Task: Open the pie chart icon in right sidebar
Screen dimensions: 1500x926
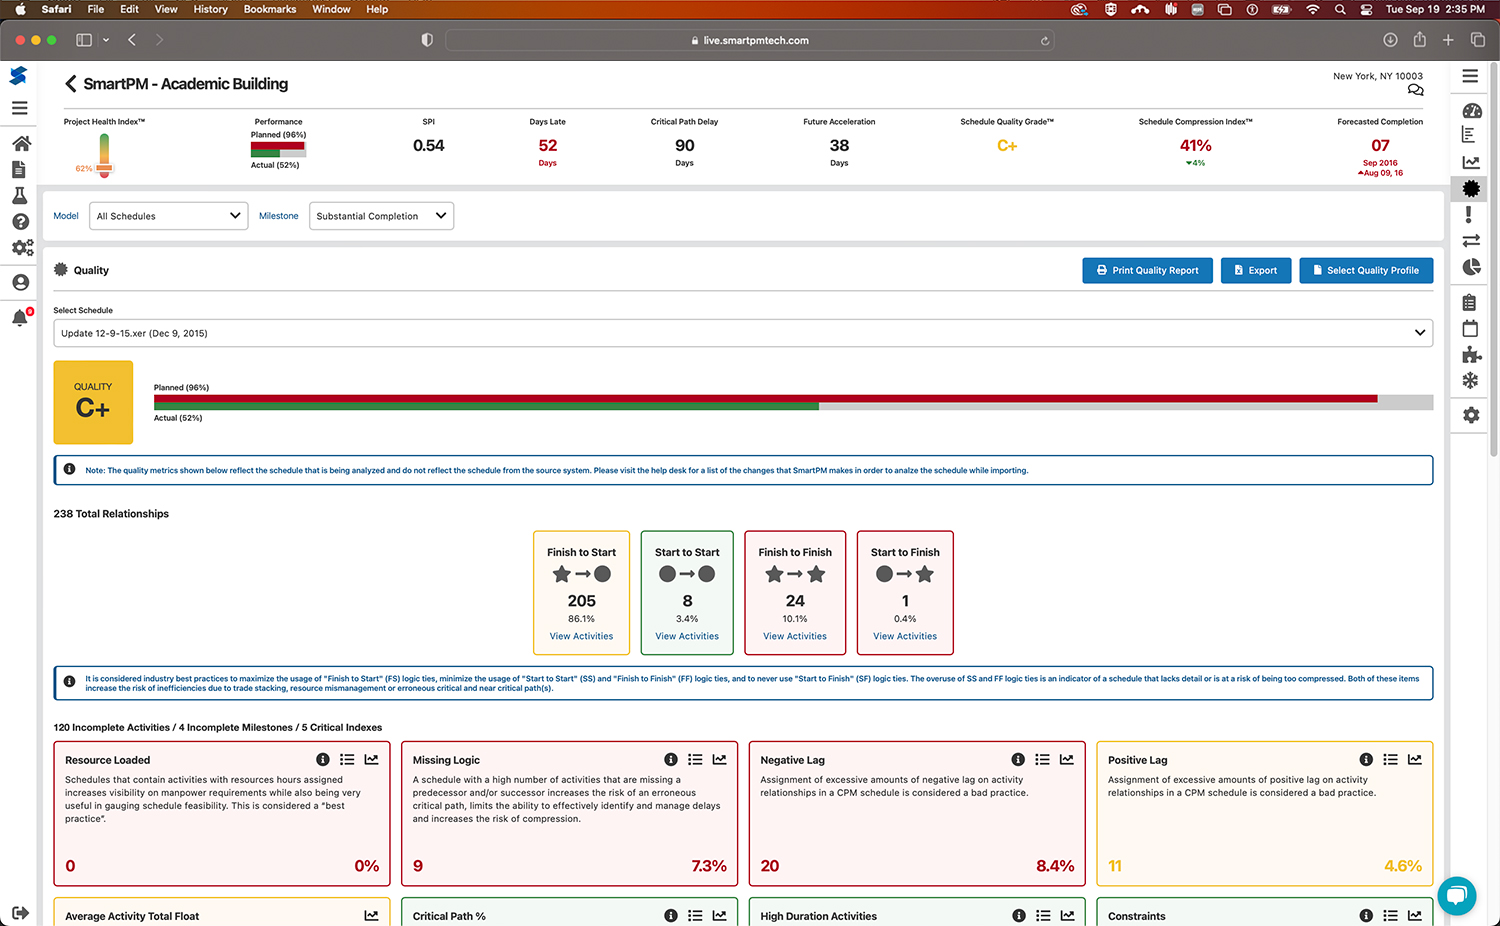Action: (1471, 267)
